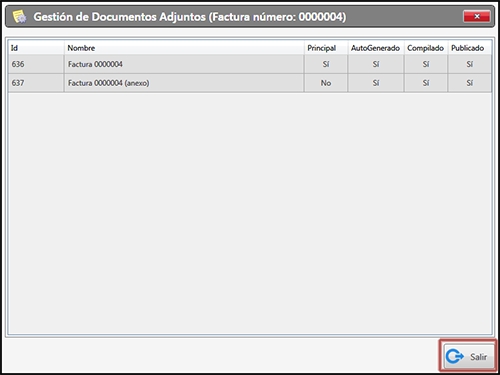The height and width of the screenshot is (375, 500).
Task: Click the empty area of the documents list
Action: 250,213
